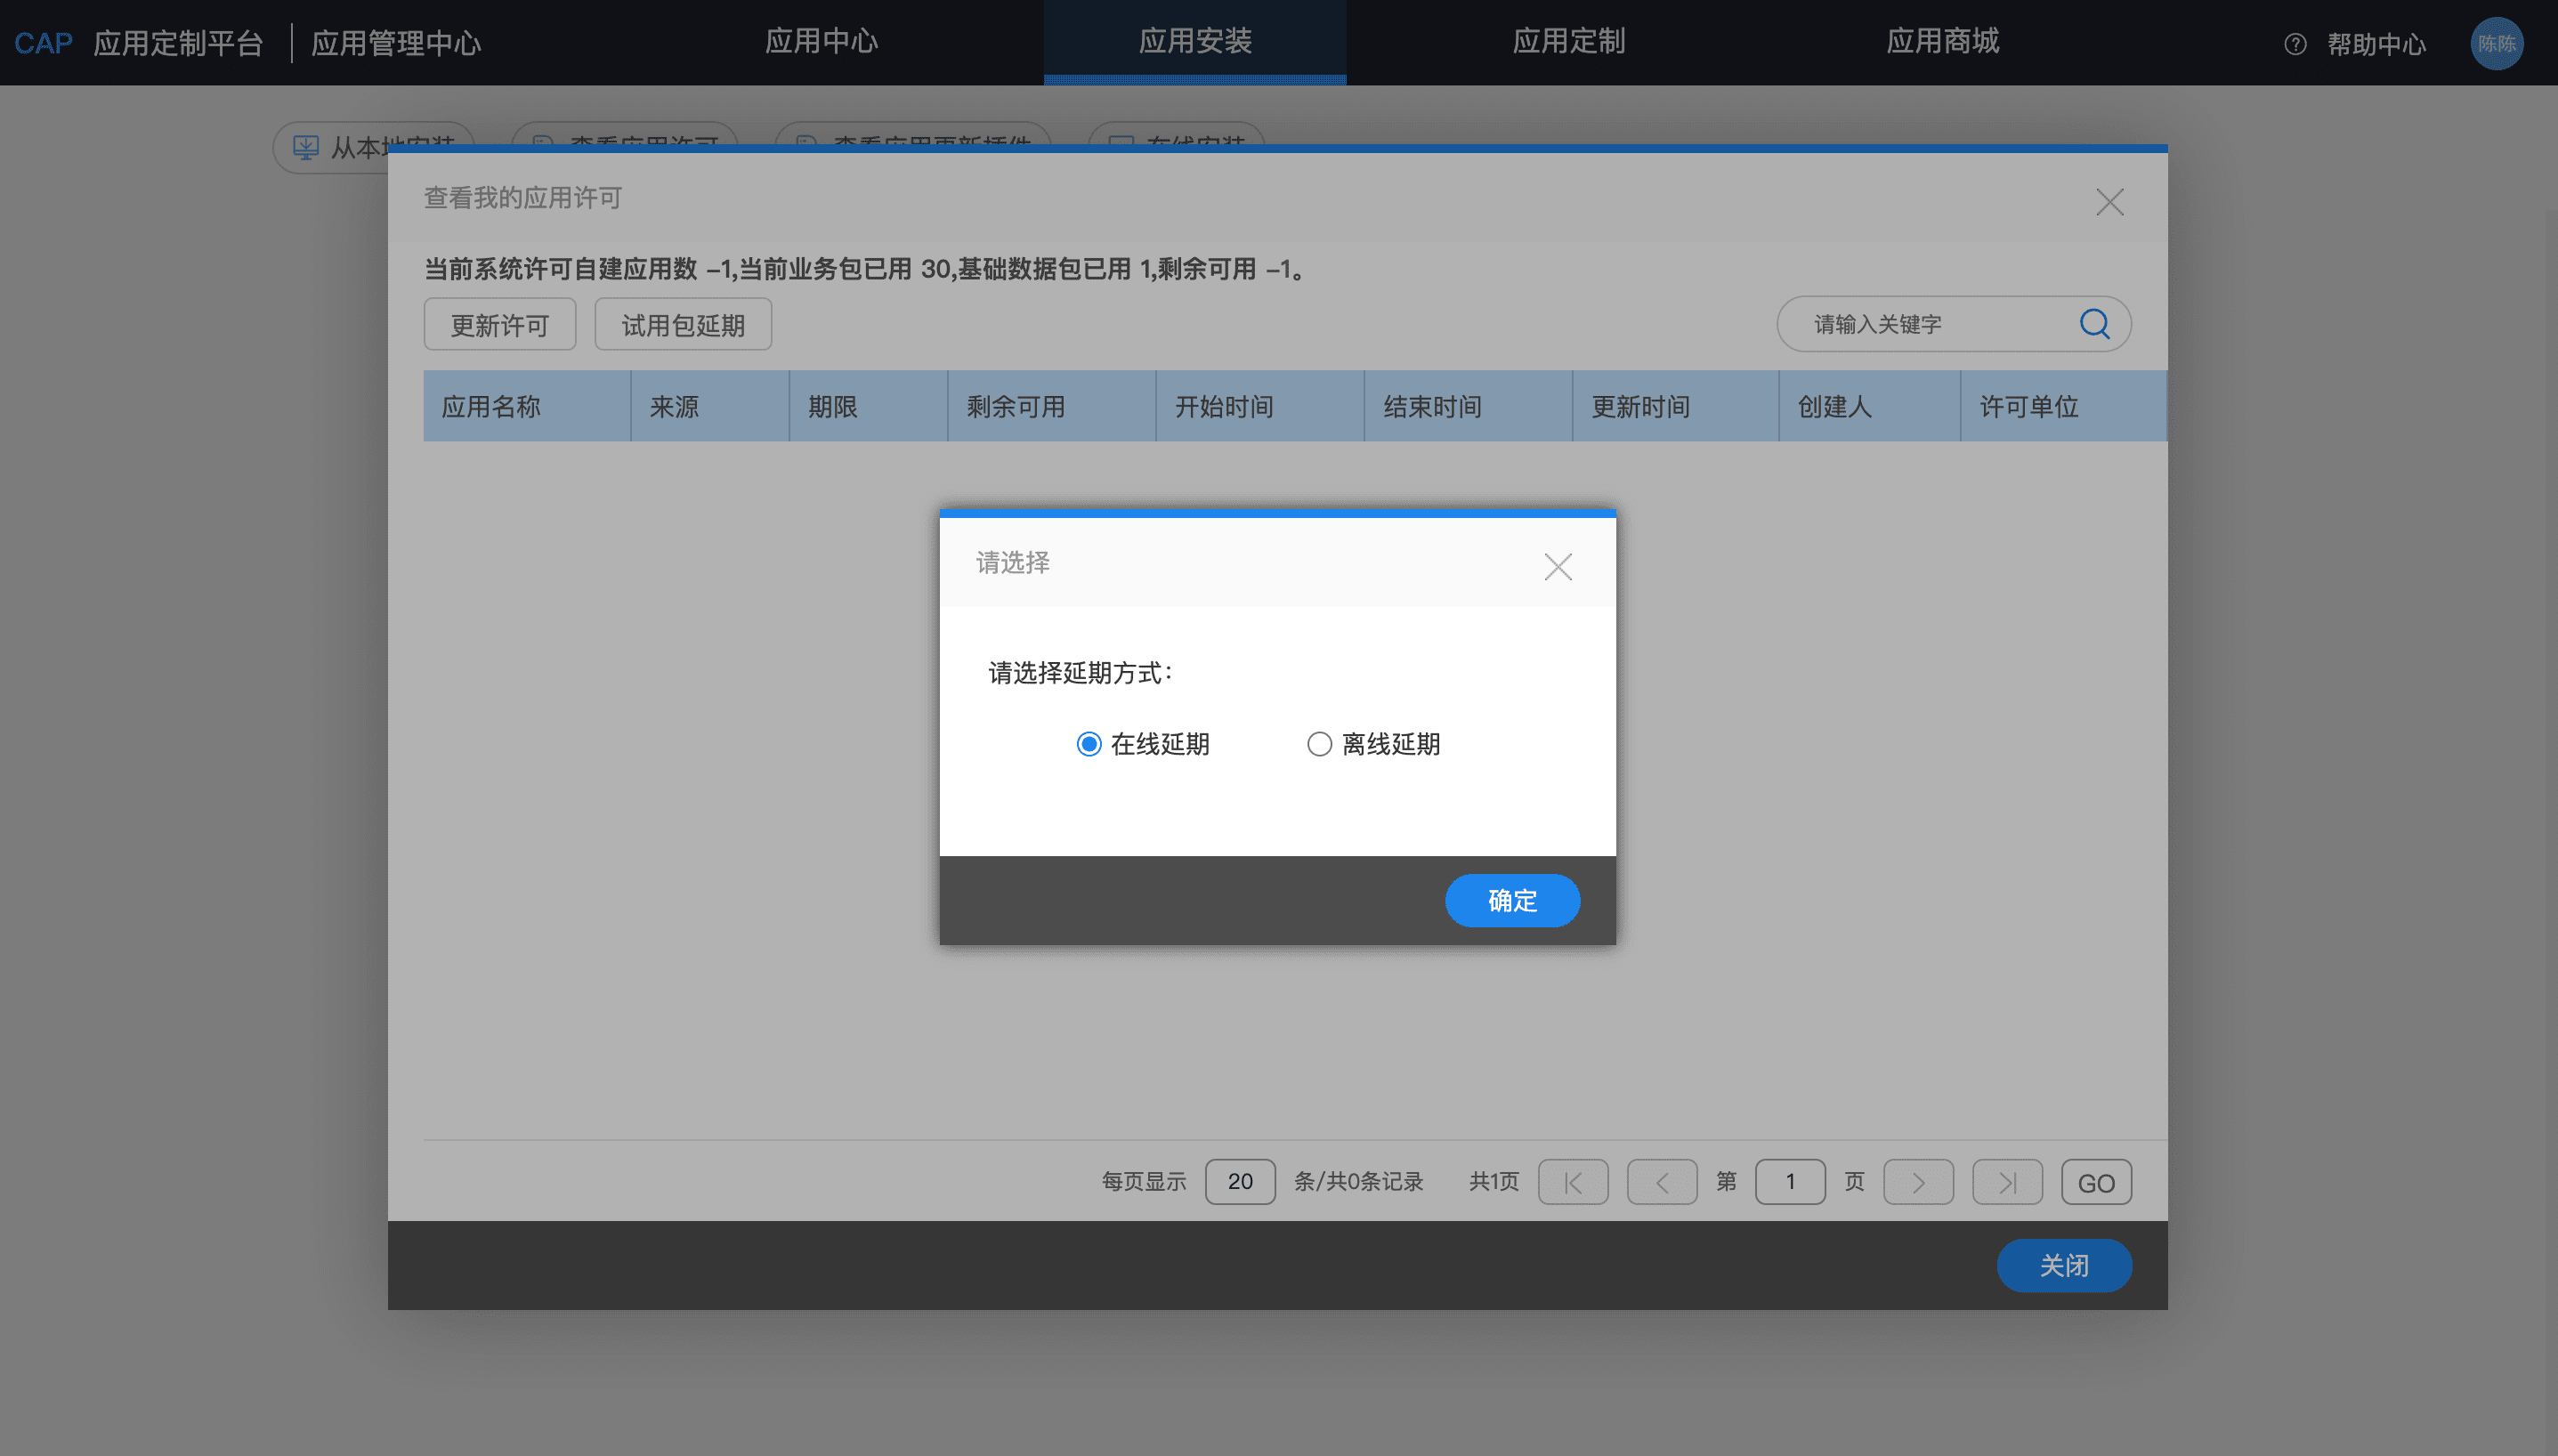The height and width of the screenshot is (1456, 2558).
Task: Click the 结束时间 column header
Action: point(1468,406)
